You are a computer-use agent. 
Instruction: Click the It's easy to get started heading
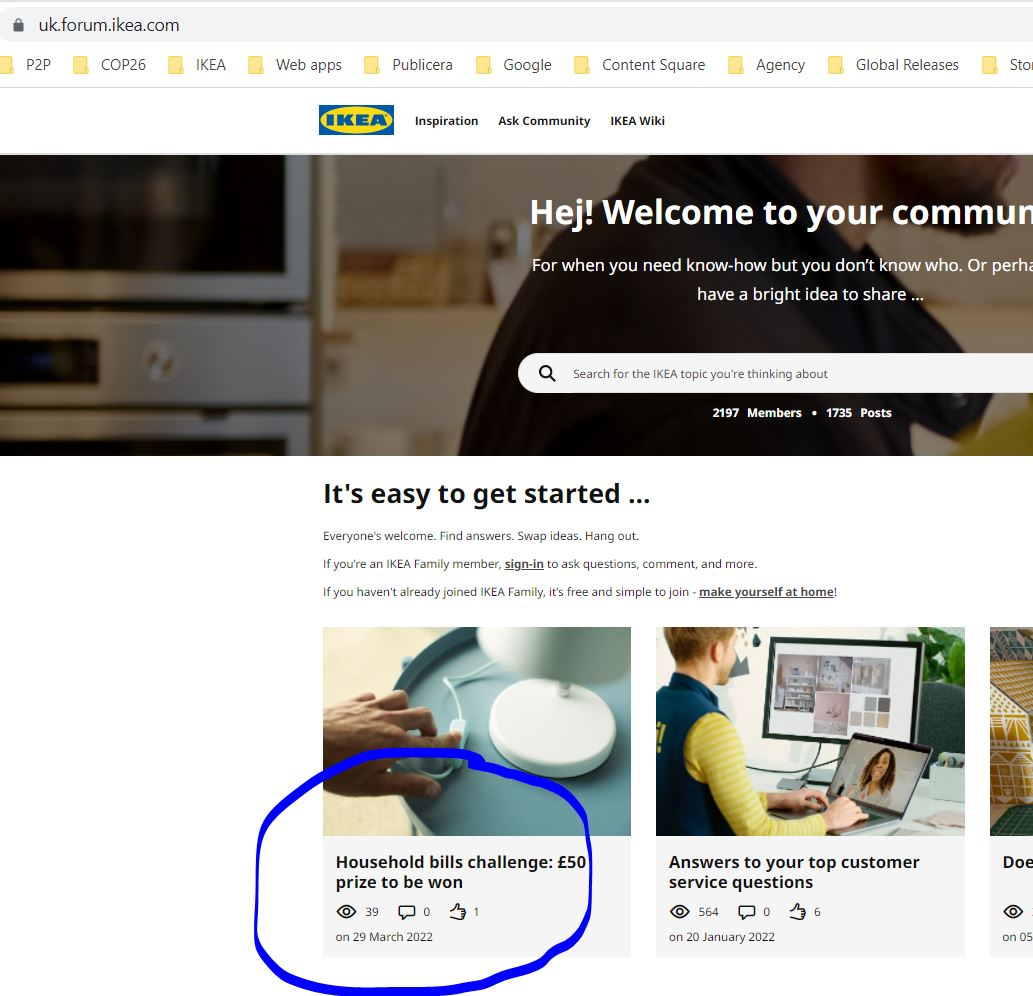[486, 493]
